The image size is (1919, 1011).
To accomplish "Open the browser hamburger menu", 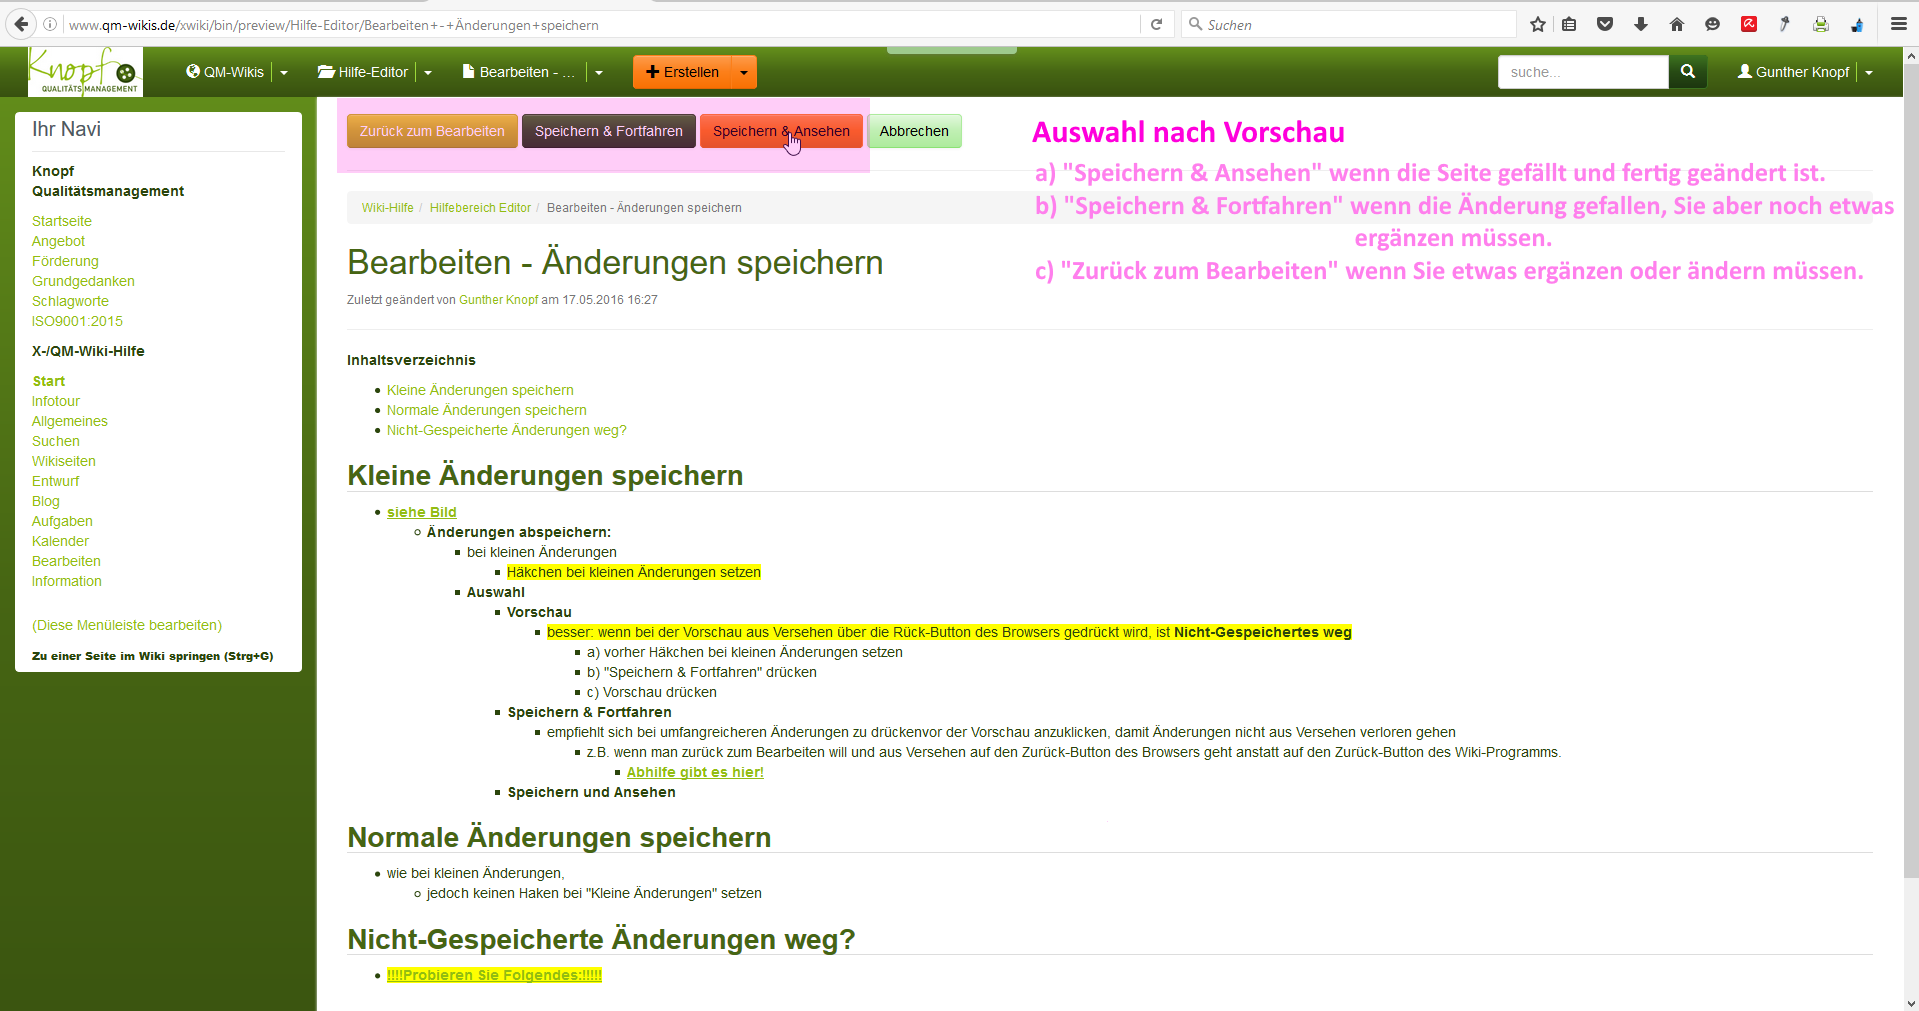I will (1899, 25).
